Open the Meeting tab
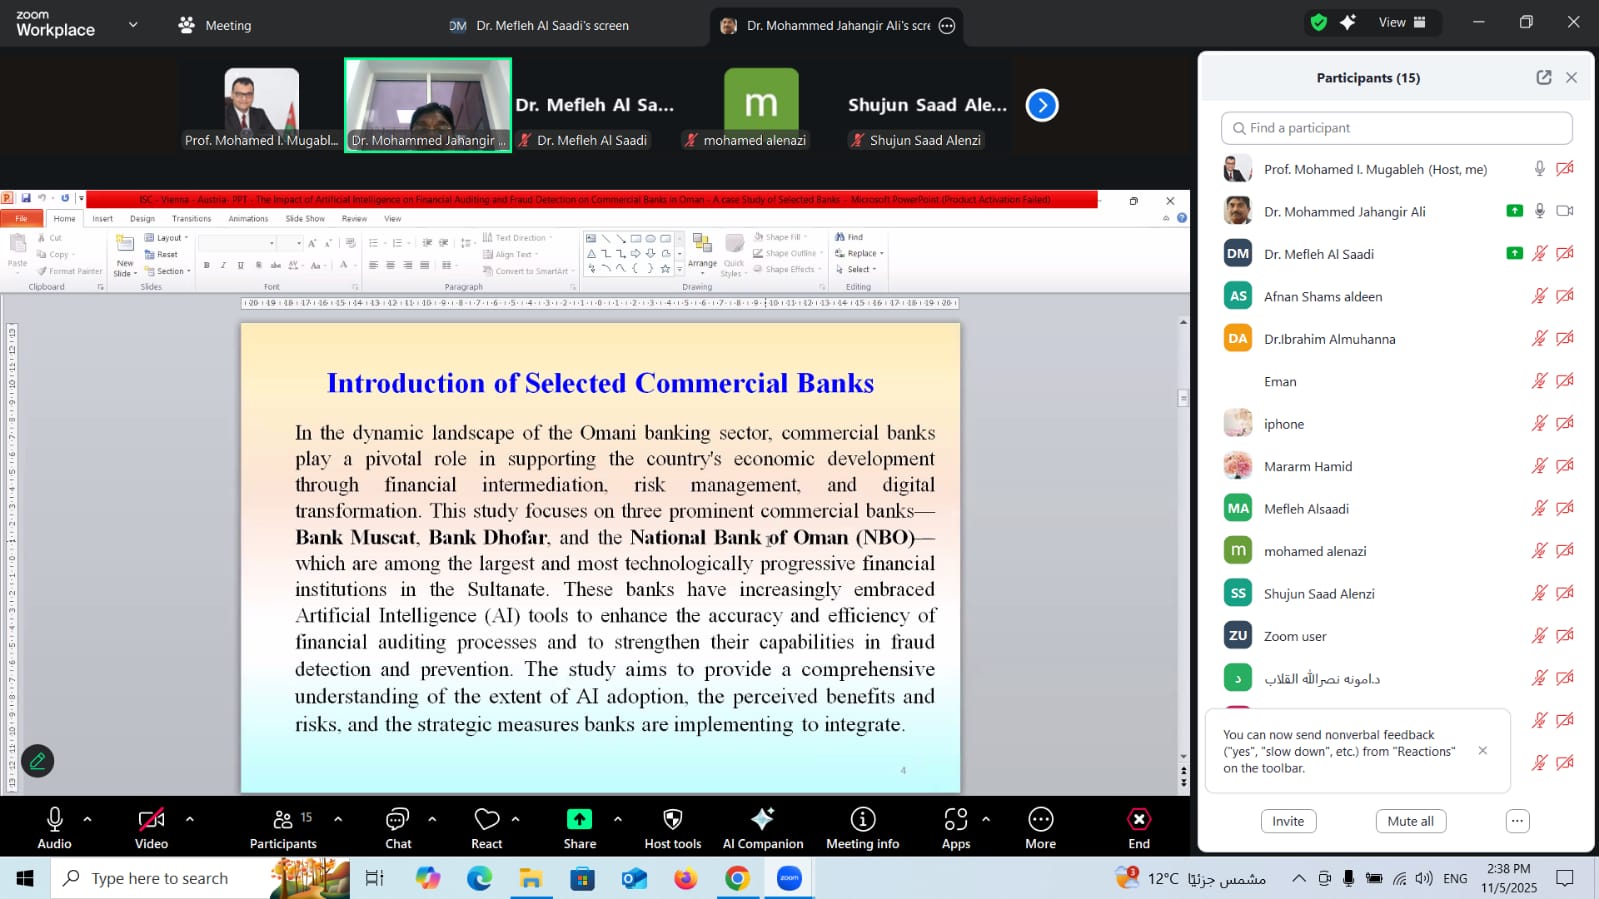 (215, 26)
